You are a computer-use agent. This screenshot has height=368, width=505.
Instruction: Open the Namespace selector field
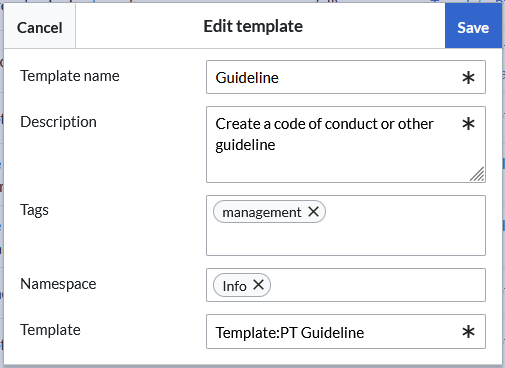pyautogui.click(x=346, y=285)
